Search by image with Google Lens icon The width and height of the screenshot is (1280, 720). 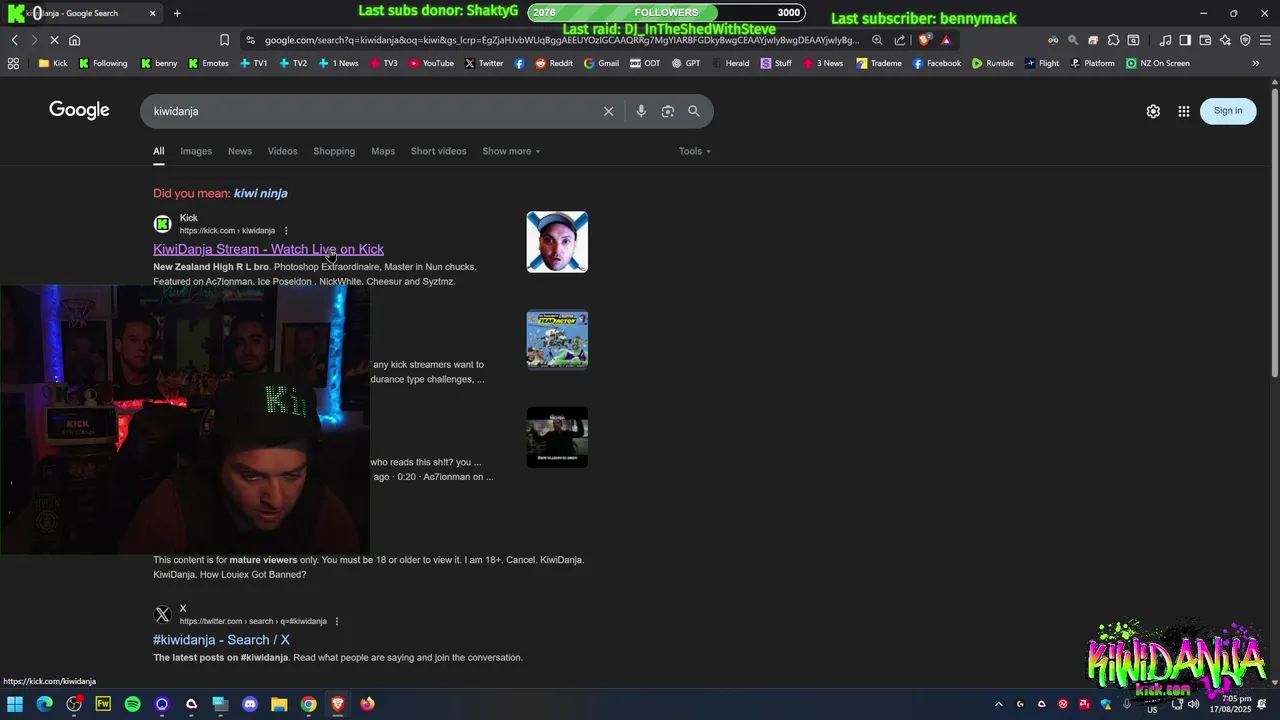coord(668,111)
